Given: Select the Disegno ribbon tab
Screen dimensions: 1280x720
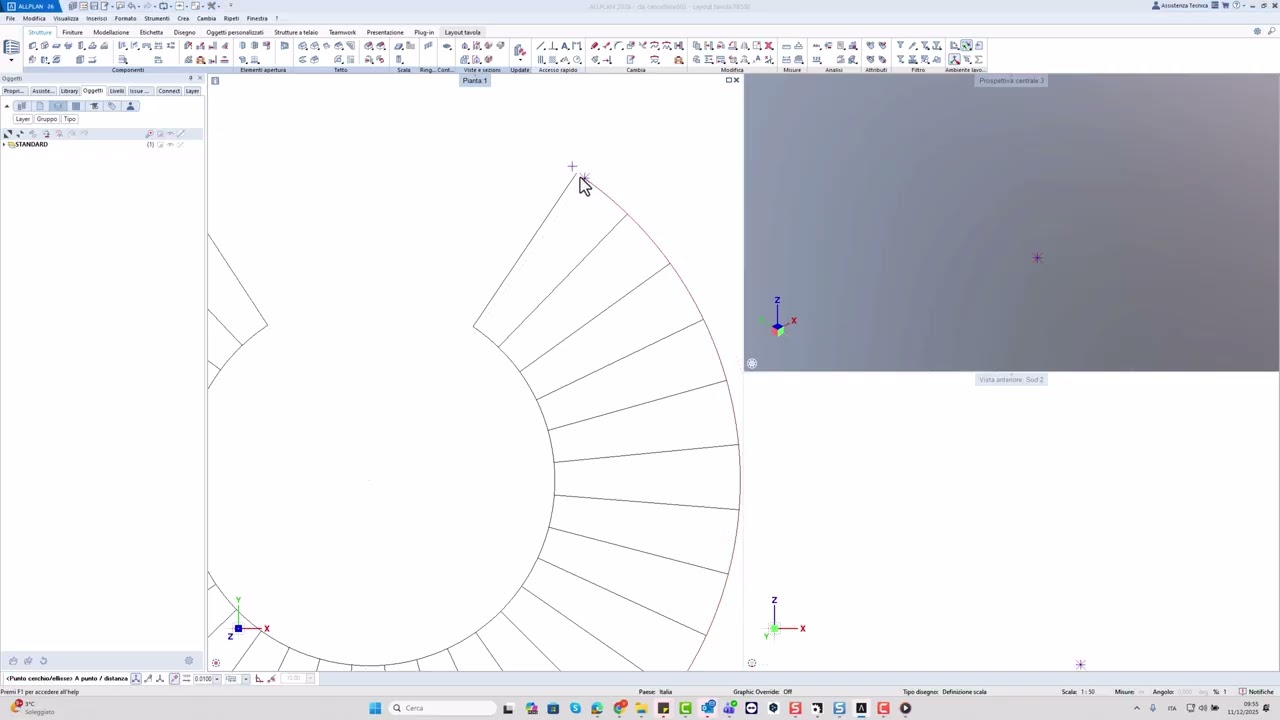Looking at the screenshot, I should (x=185, y=32).
